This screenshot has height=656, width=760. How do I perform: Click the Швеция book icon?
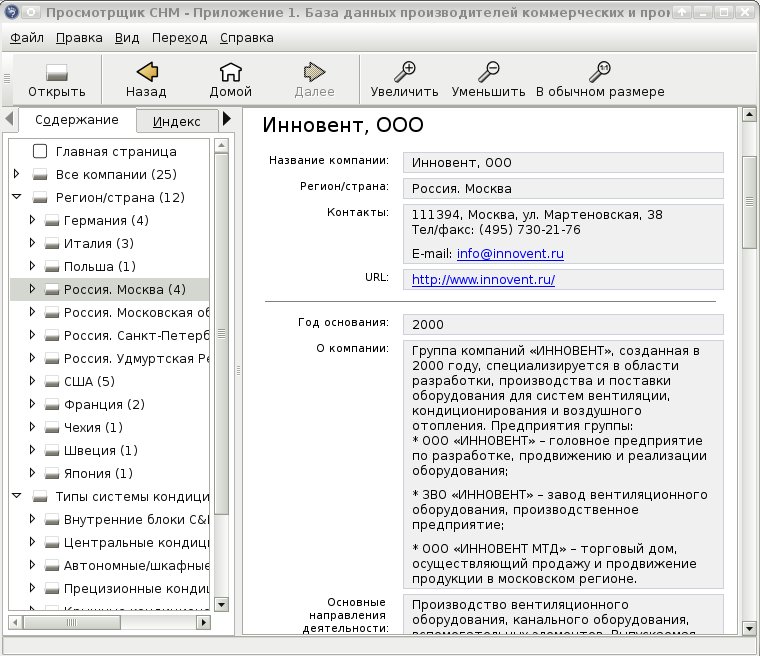[51, 450]
